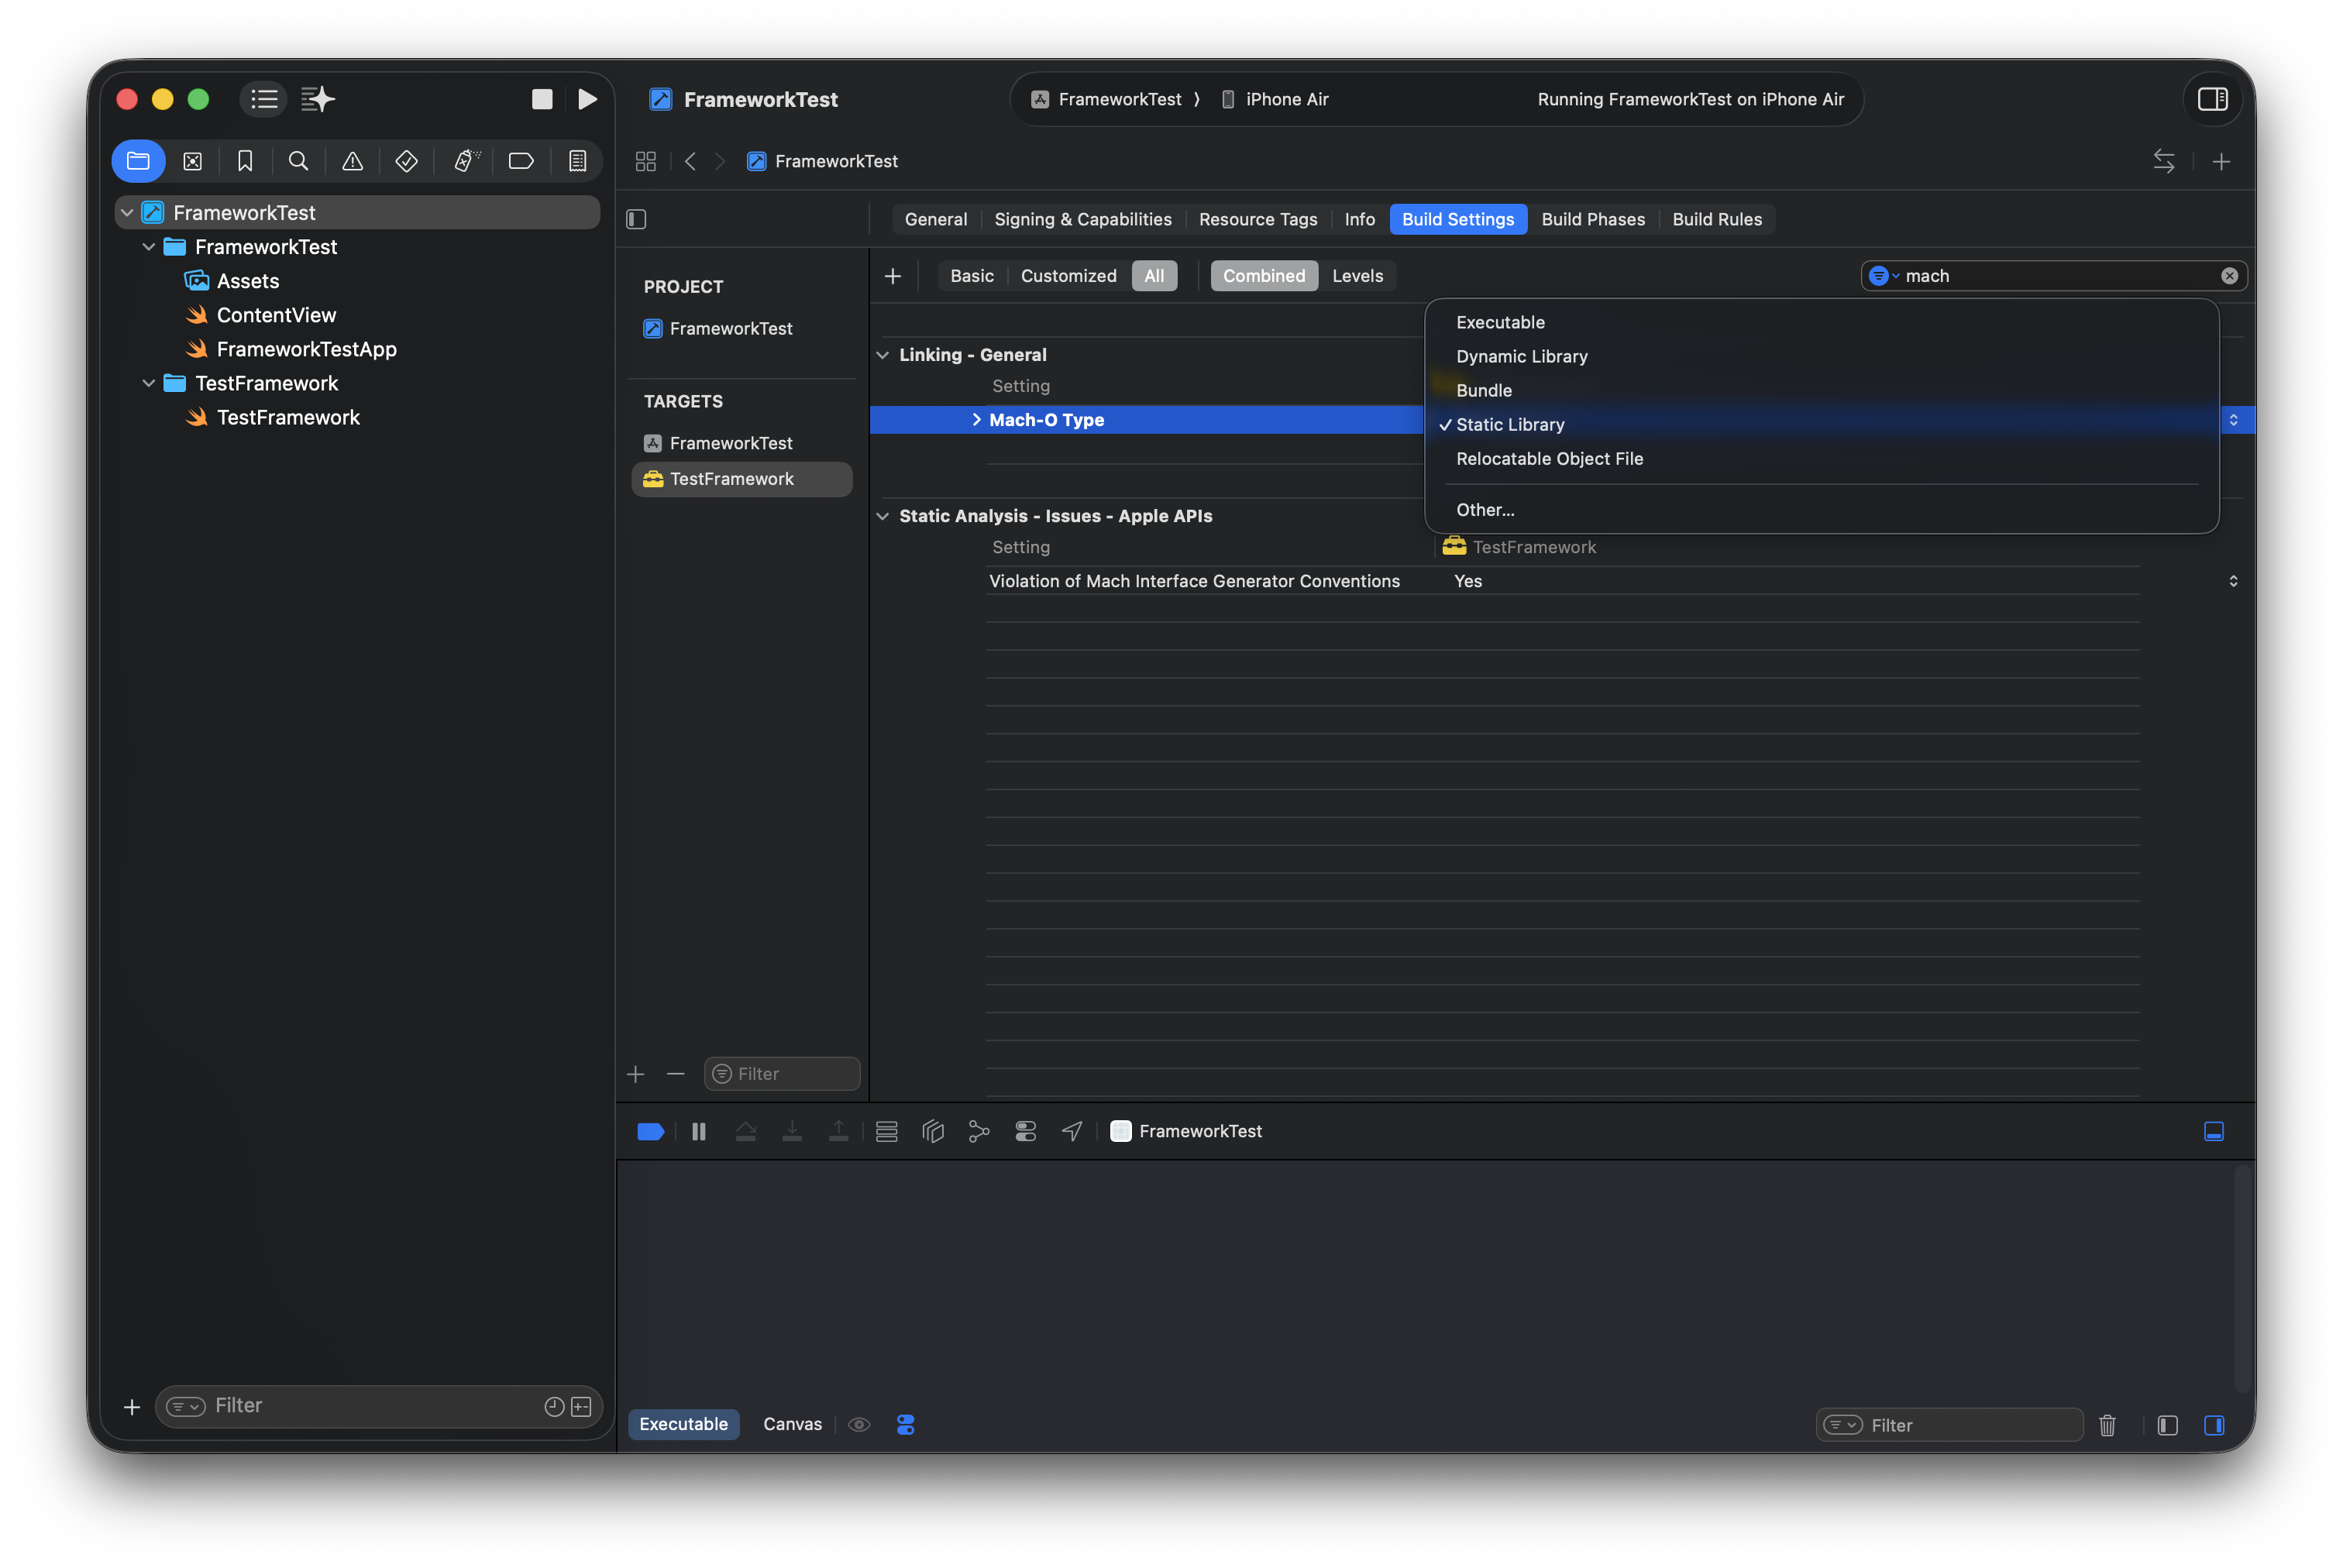Clear the console with trash icon
2343x1568 pixels.
pyautogui.click(x=2107, y=1425)
